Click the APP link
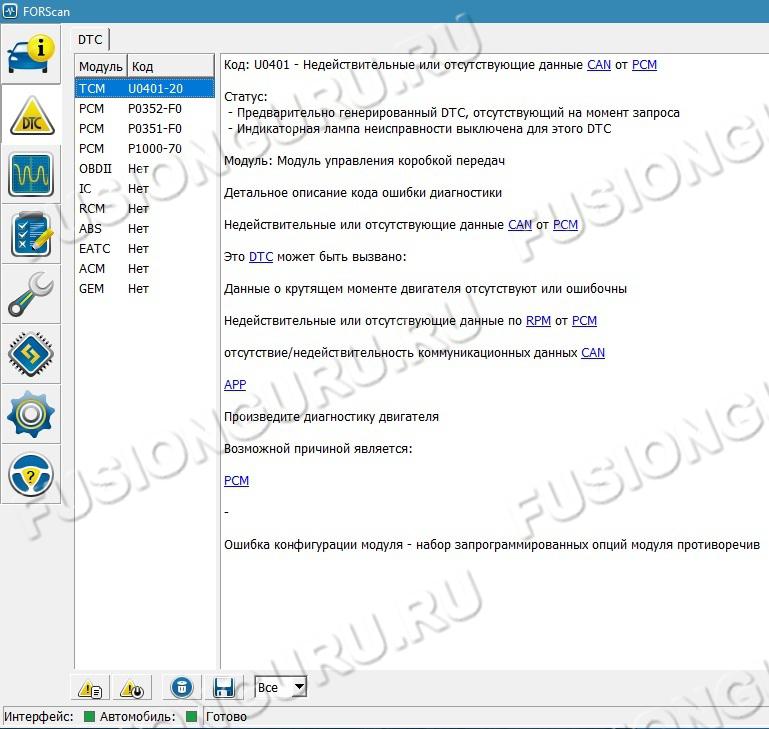This screenshot has width=769, height=729. click(x=235, y=385)
